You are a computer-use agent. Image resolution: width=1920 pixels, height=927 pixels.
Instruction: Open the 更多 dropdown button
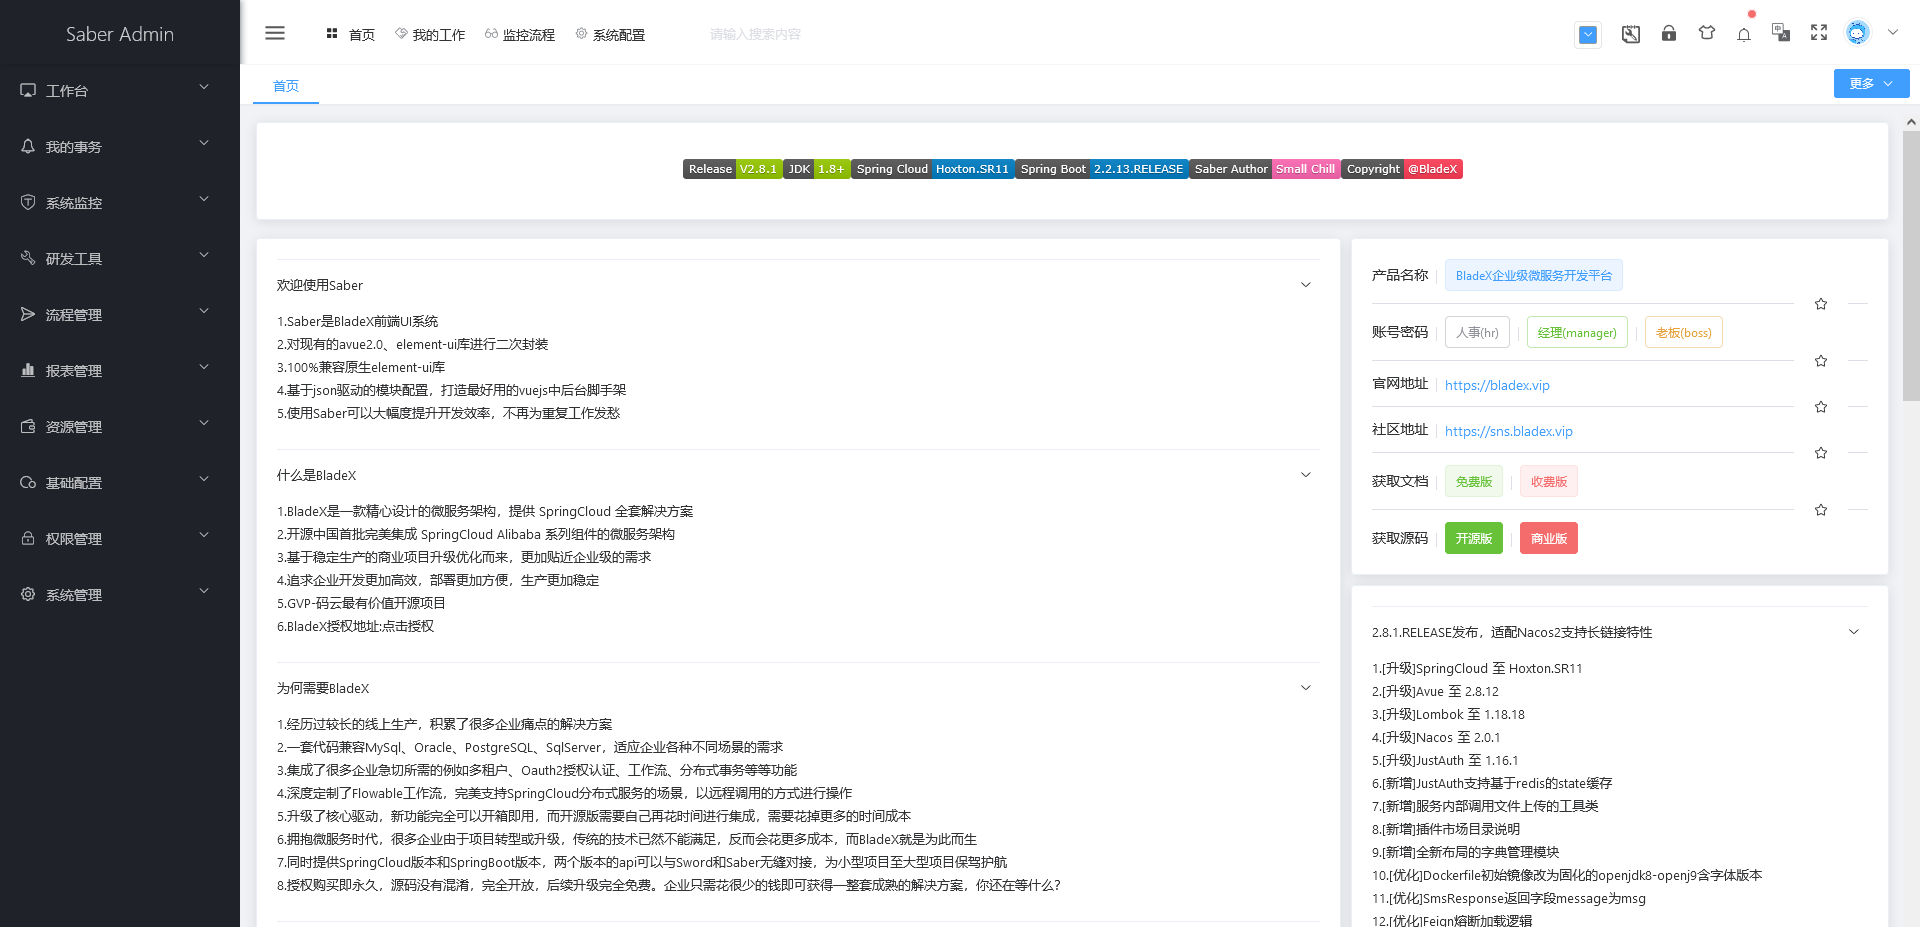tap(1871, 84)
